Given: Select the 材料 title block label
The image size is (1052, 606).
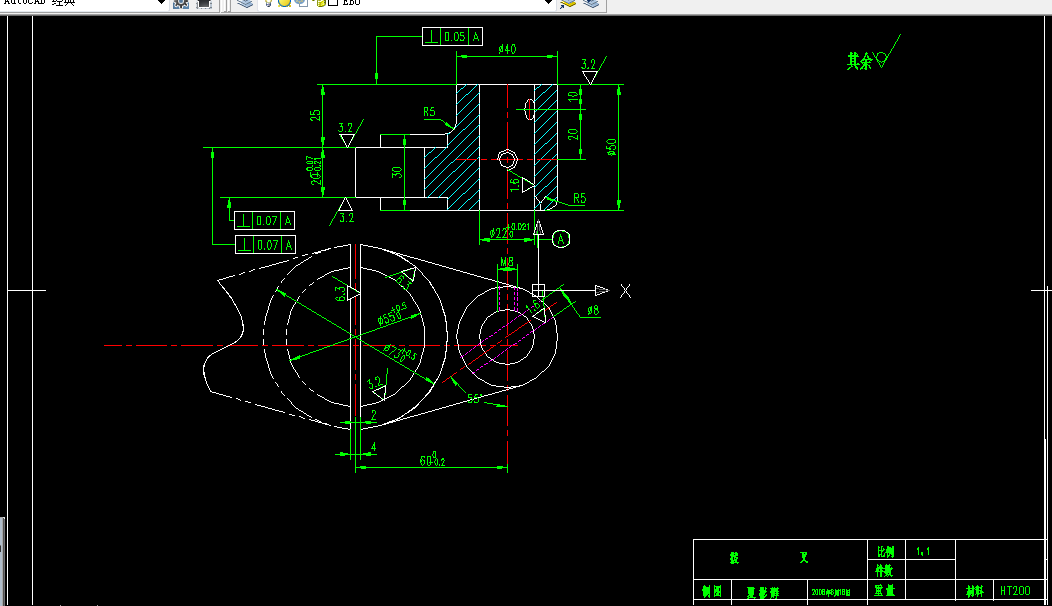Looking at the screenshot, I should pyautogui.click(x=975, y=591).
